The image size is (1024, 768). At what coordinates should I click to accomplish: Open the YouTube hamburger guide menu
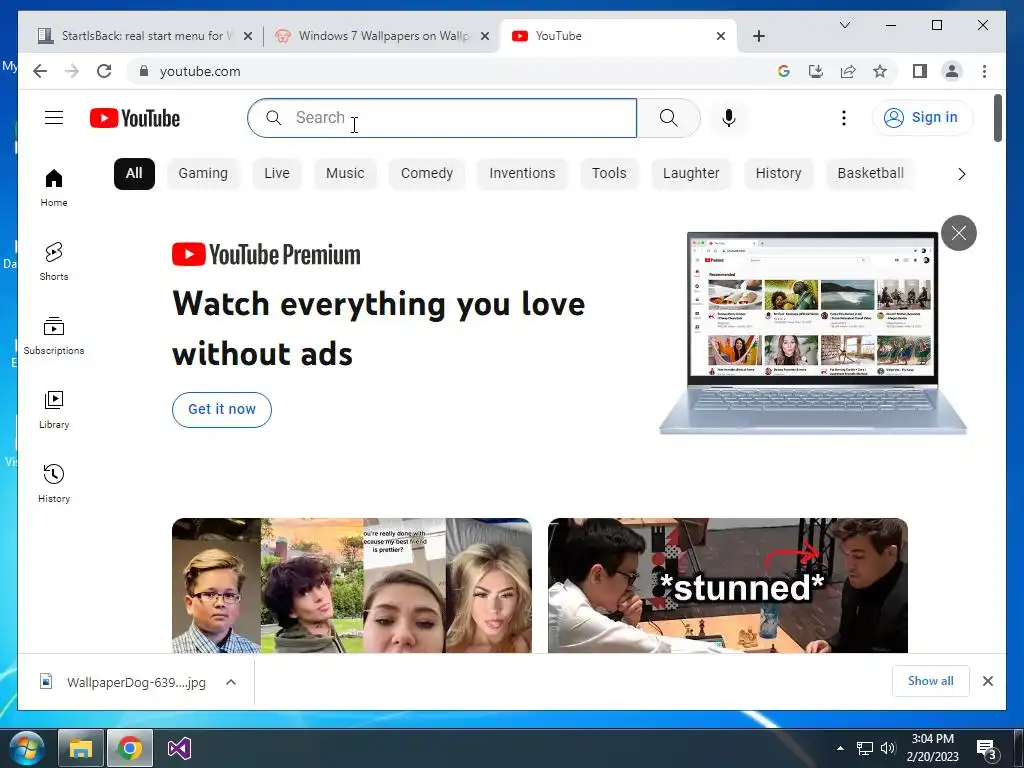click(54, 118)
